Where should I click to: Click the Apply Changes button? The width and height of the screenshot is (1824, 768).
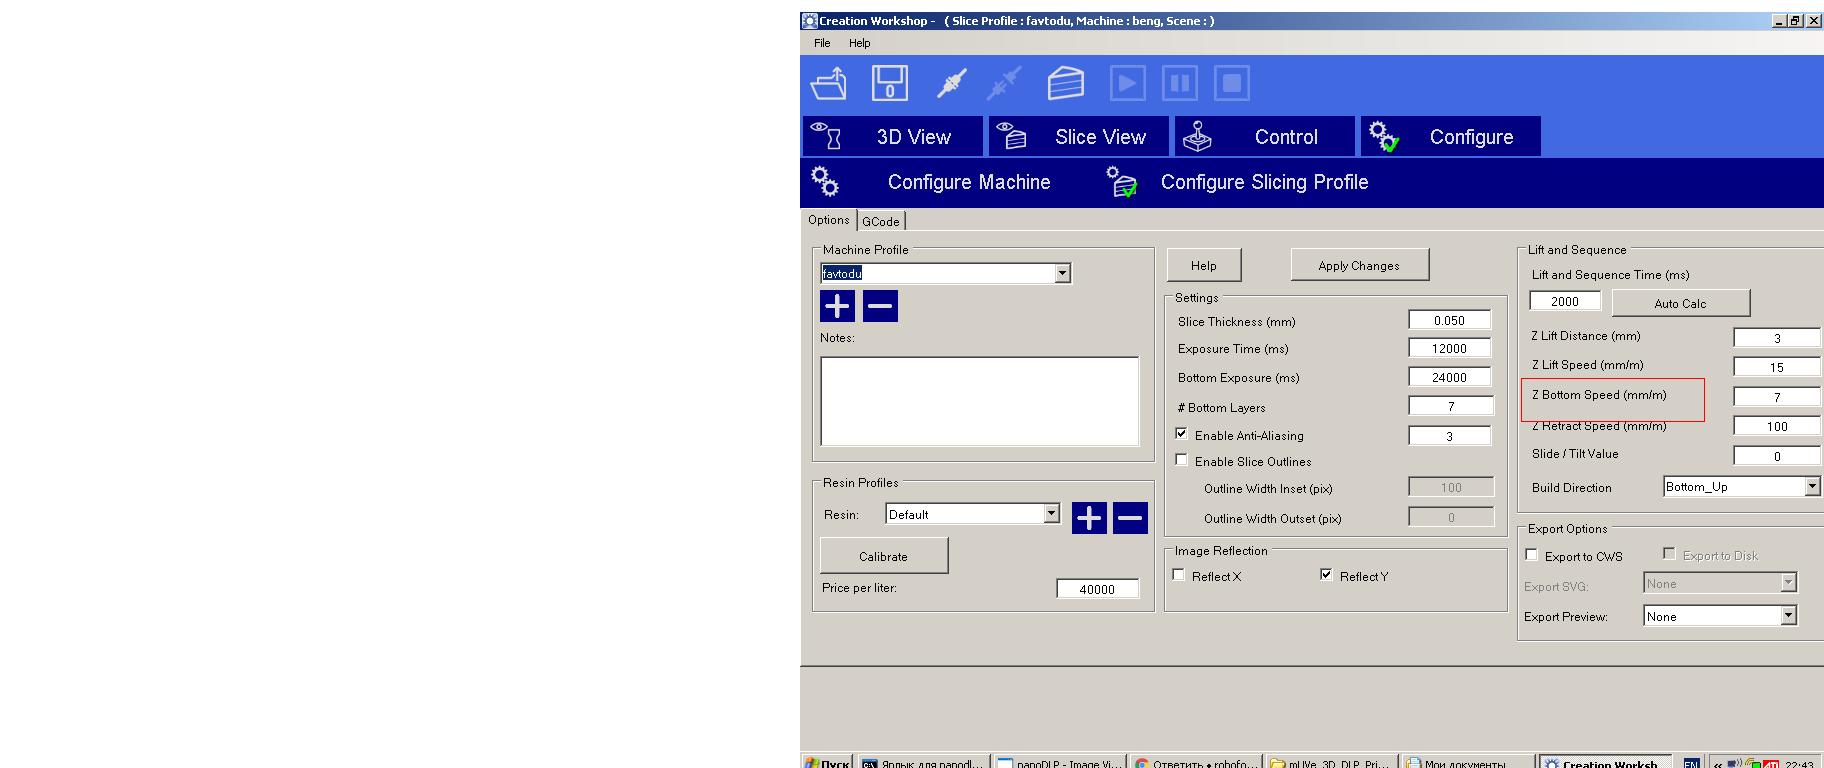pos(1359,265)
